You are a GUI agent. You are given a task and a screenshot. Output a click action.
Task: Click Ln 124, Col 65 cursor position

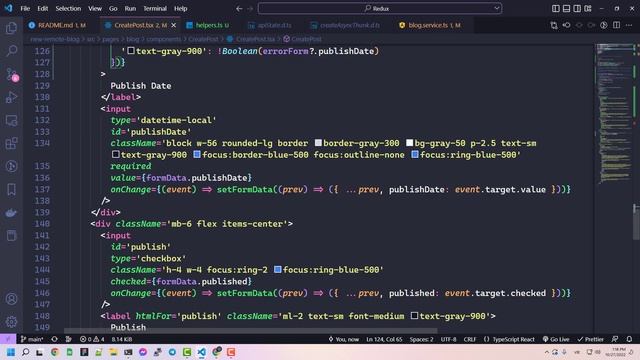pyautogui.click(x=384, y=339)
